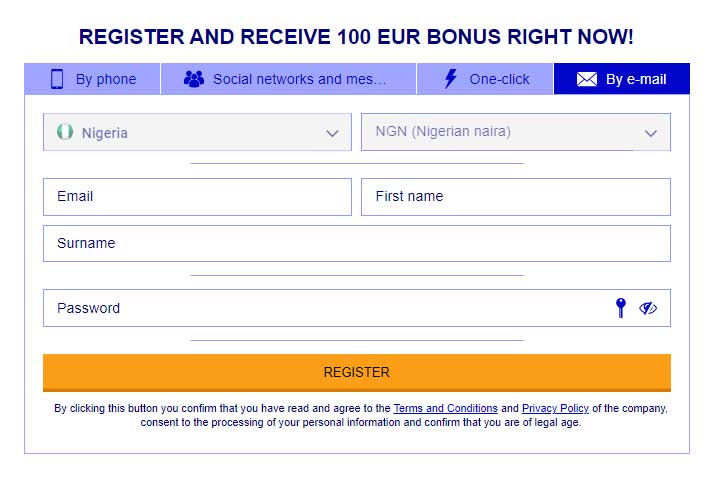Click into the First name field
715x478 pixels.
(x=516, y=197)
